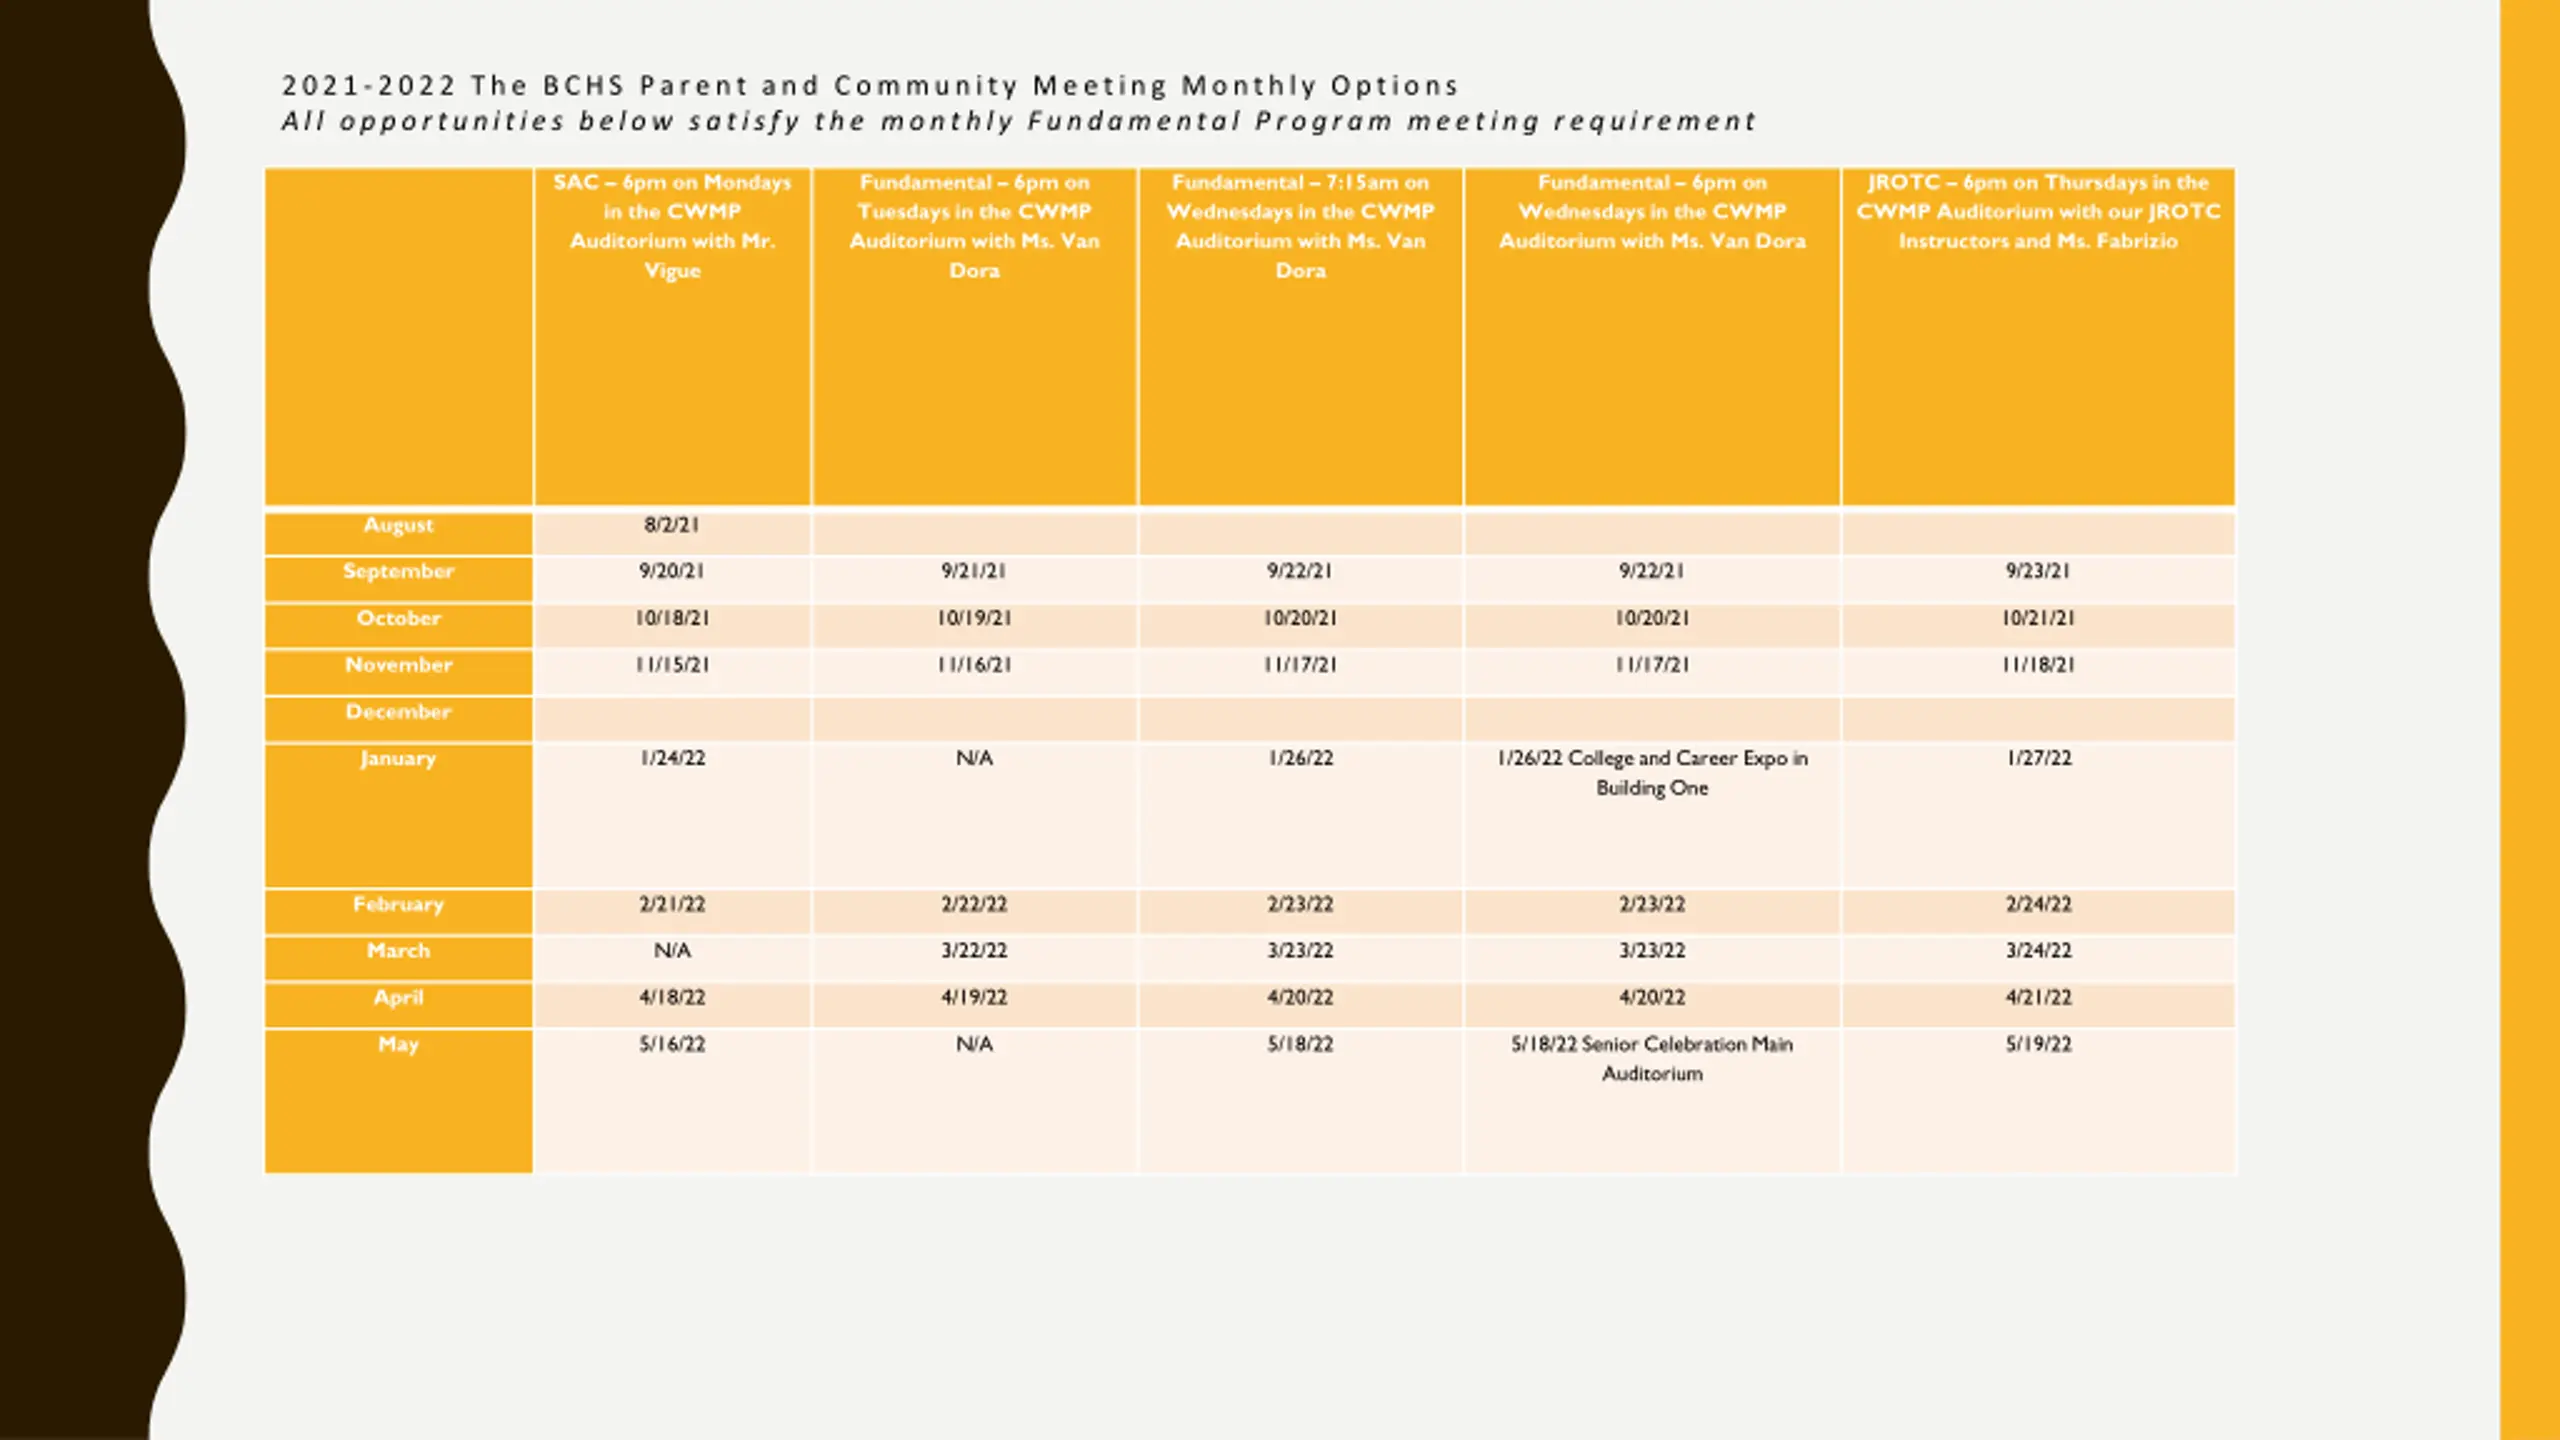Viewport: 2560px width, 1440px height.
Task: Select the 4/19/22 cell
Action: 974,1005
